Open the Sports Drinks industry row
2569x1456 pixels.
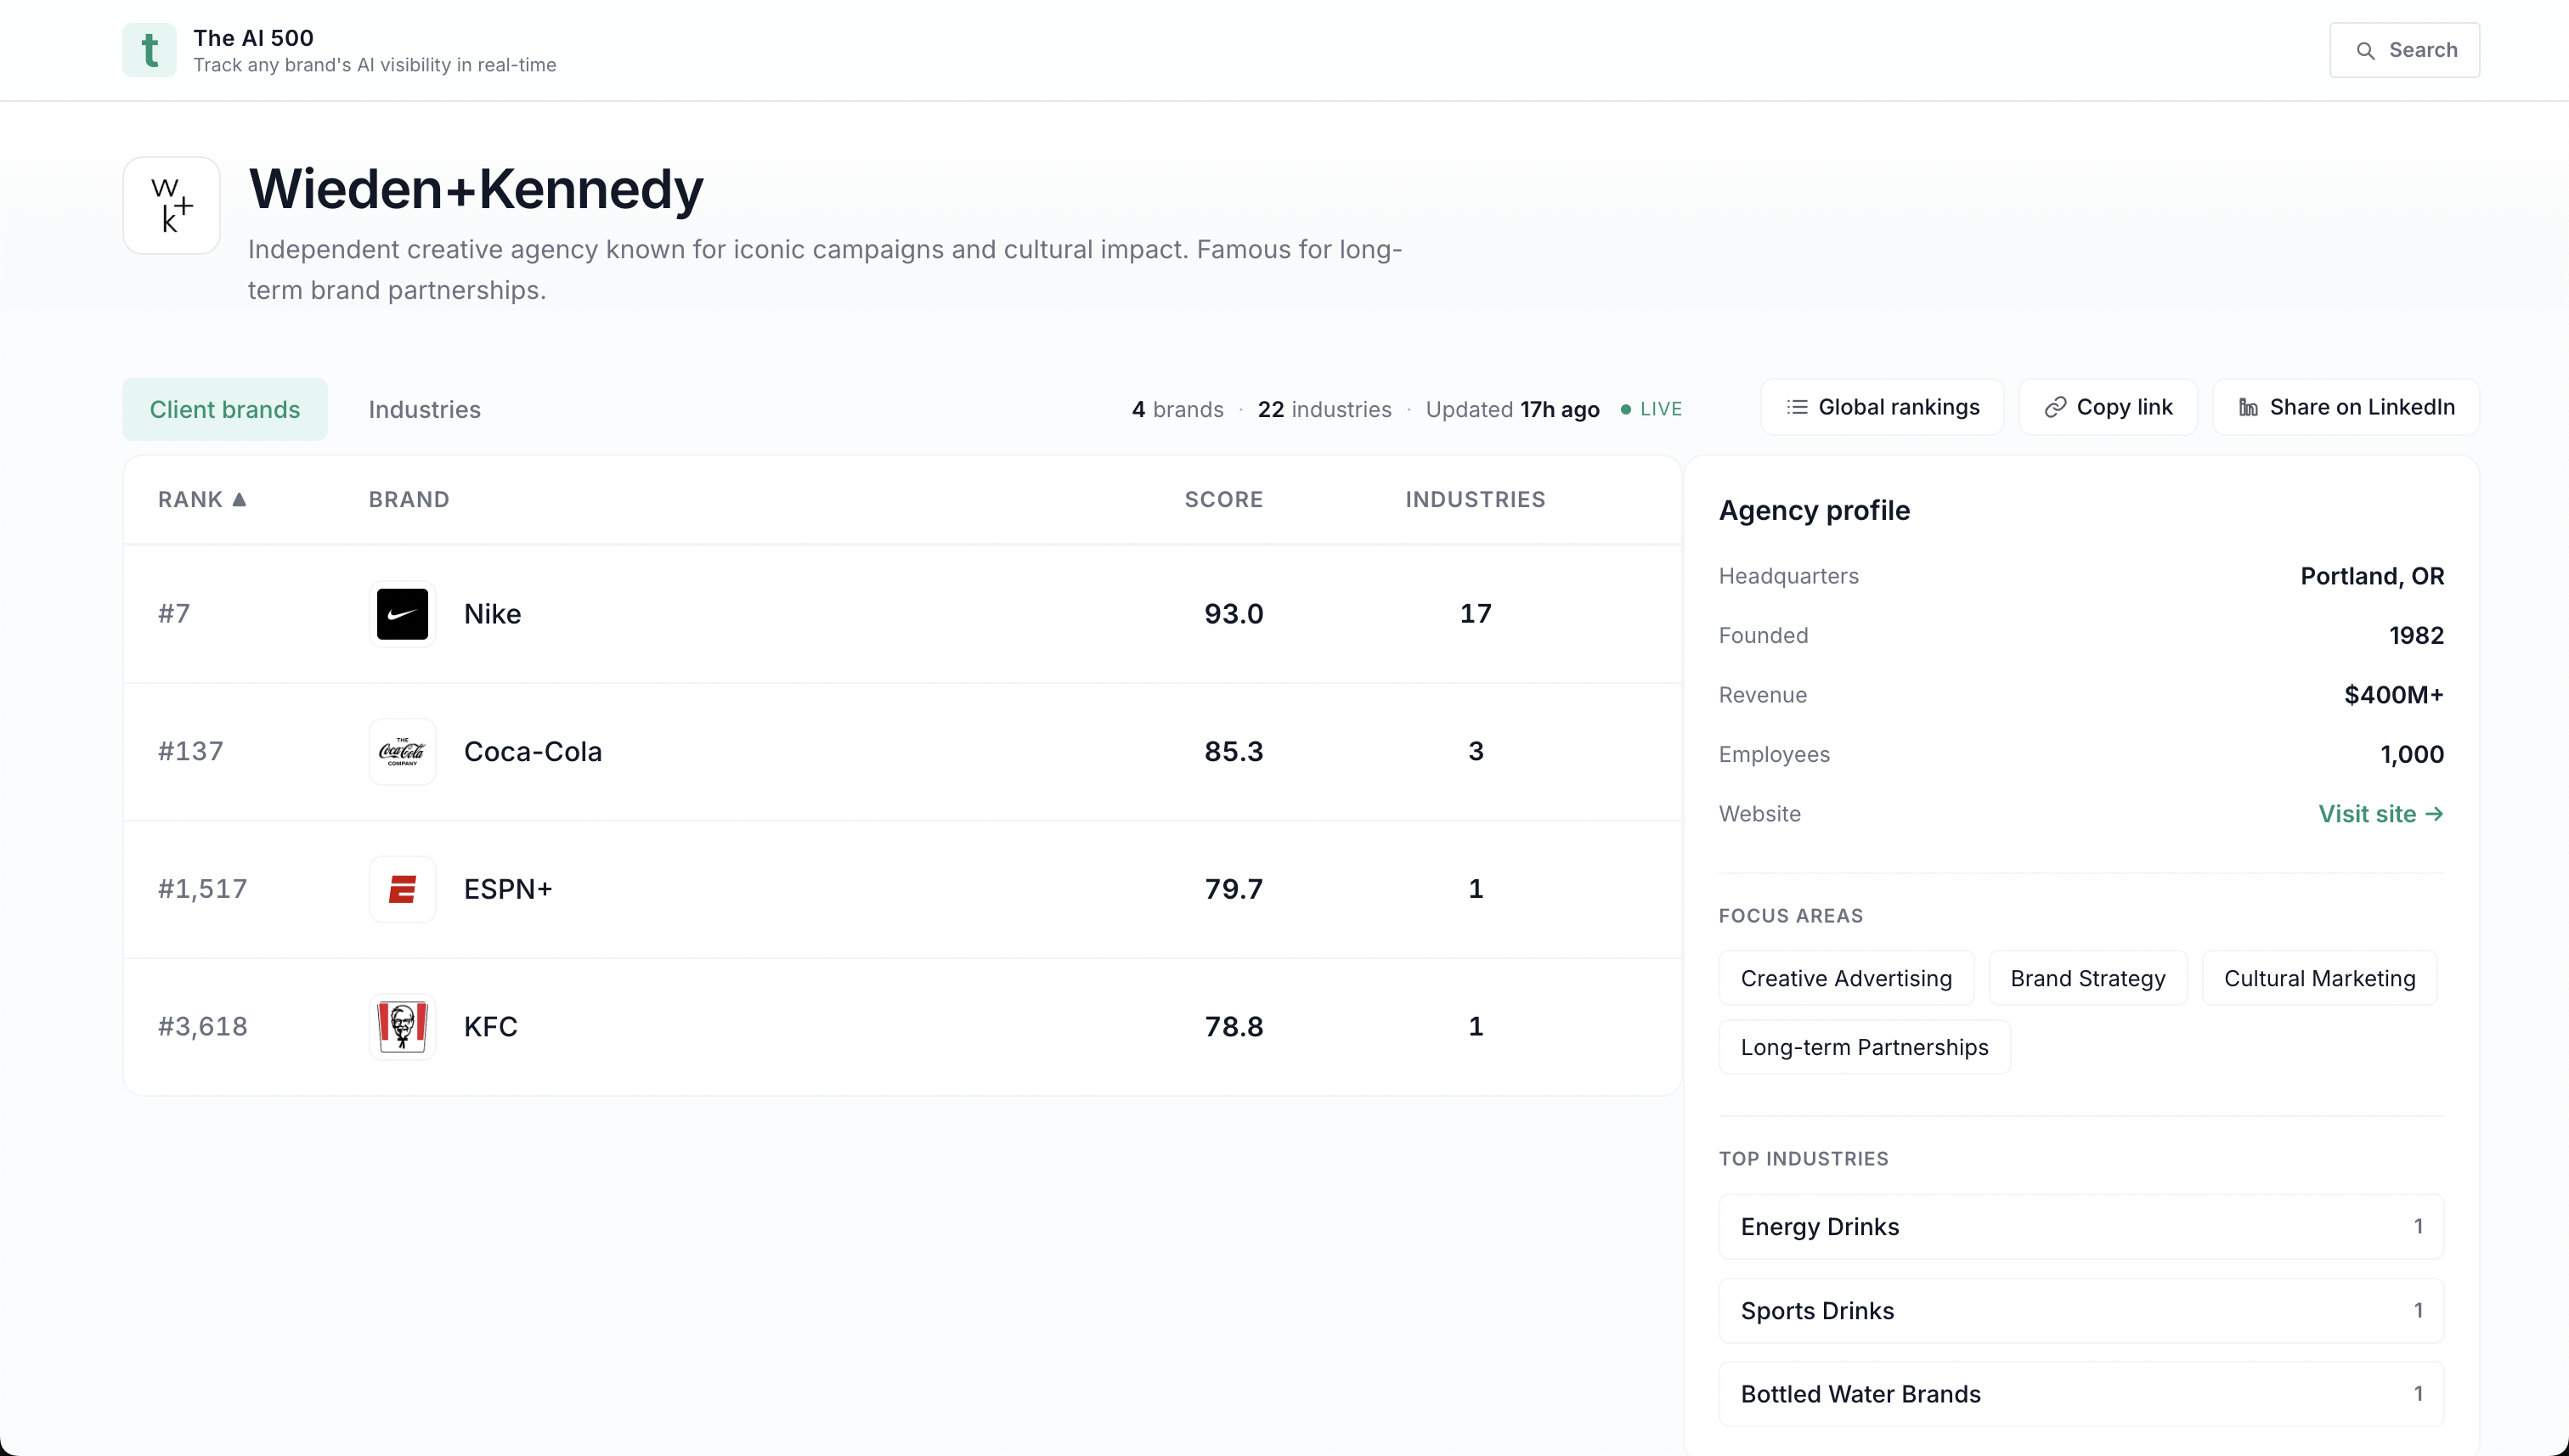[2080, 1310]
